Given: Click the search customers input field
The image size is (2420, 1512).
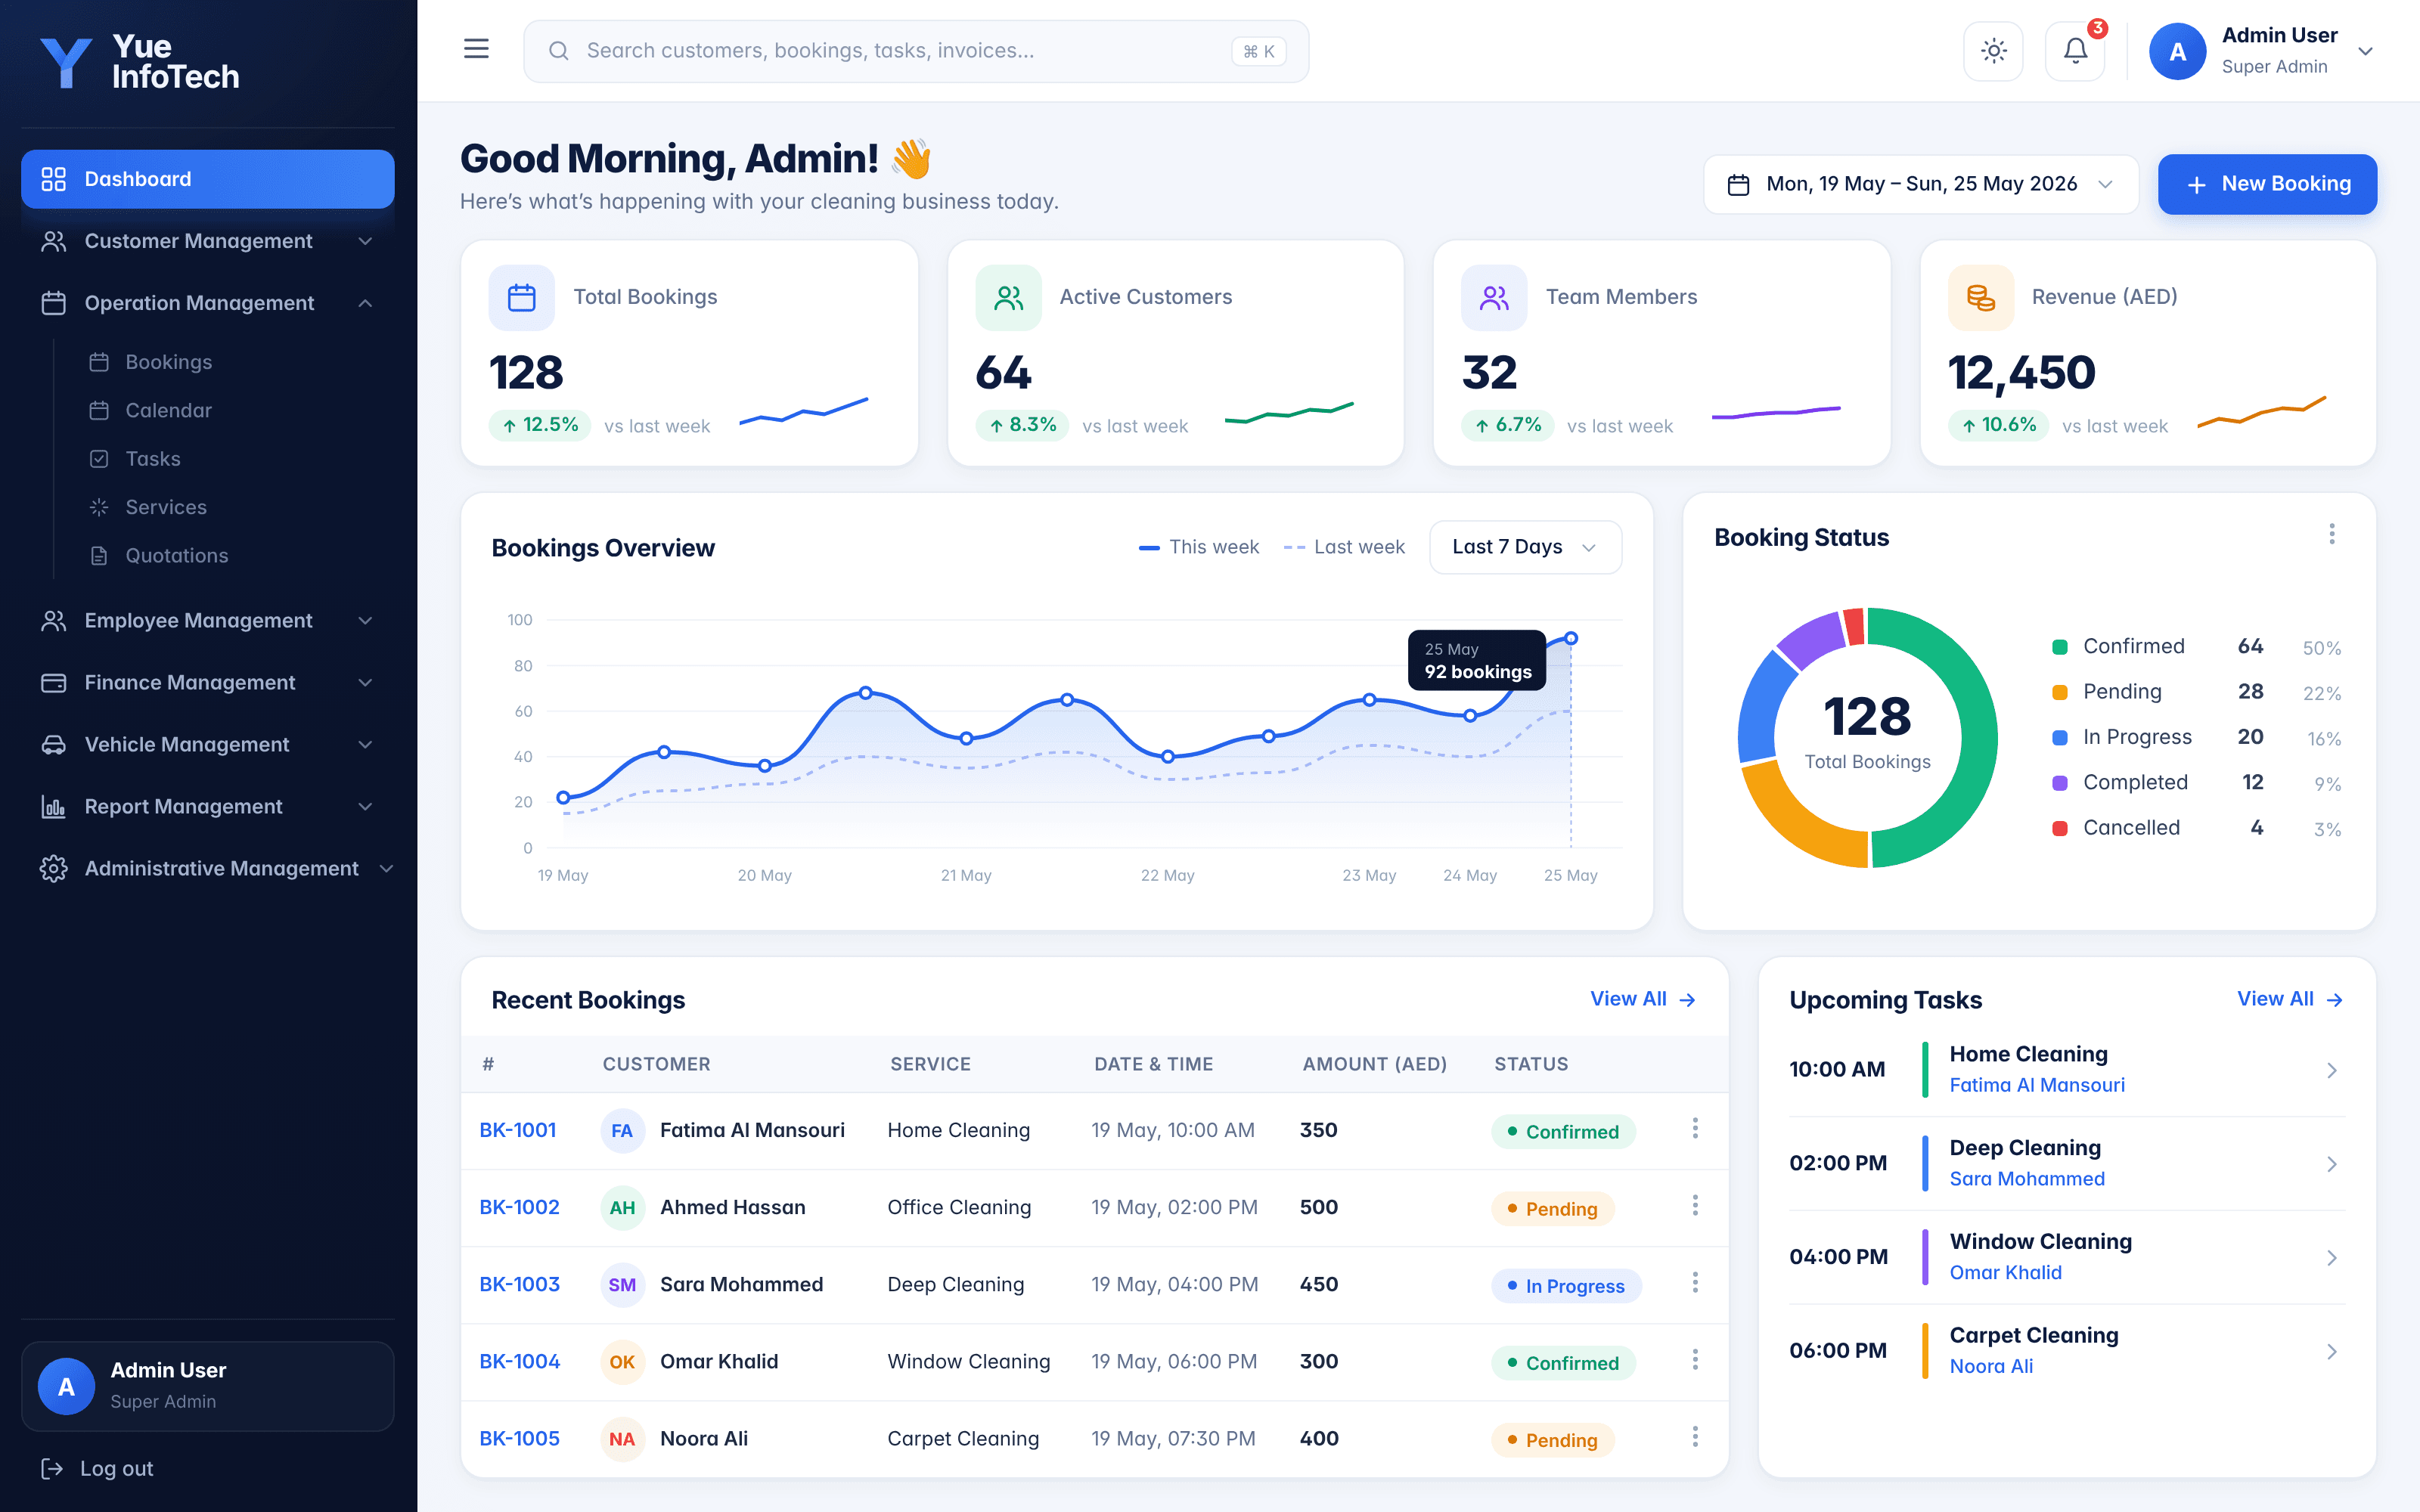Looking at the screenshot, I should [915, 51].
